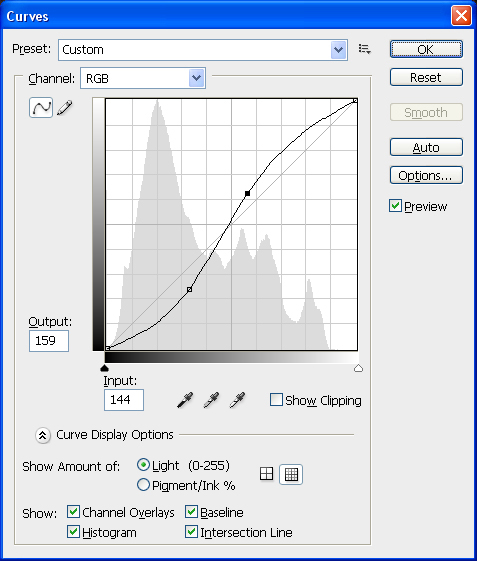The image size is (477, 561).
Task: Open the Channel RGB dropdown
Action: [x=143, y=78]
